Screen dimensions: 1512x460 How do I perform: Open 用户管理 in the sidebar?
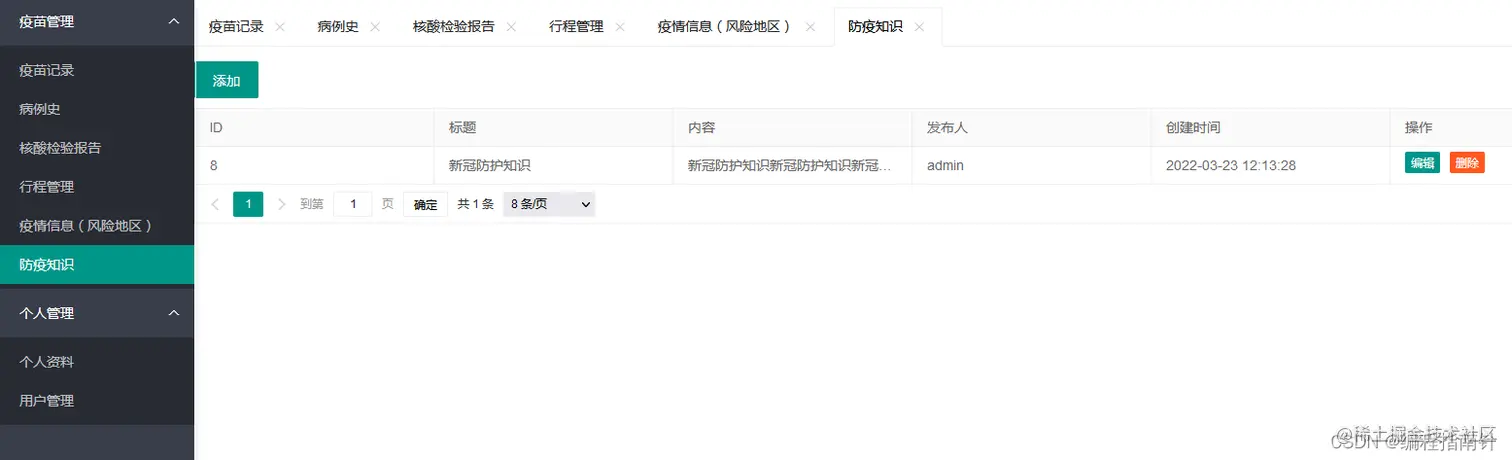[x=97, y=401]
